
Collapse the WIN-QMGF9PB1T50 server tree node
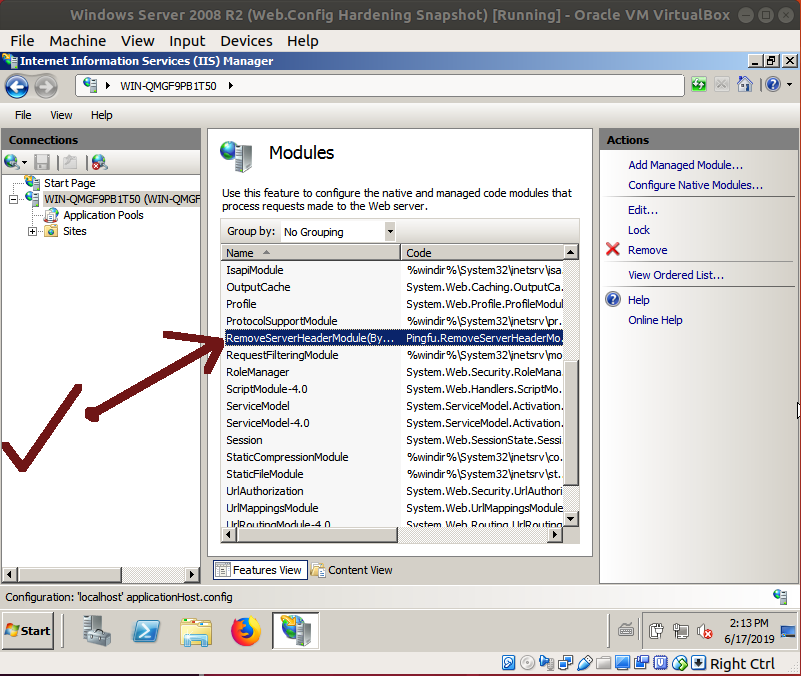[14, 199]
